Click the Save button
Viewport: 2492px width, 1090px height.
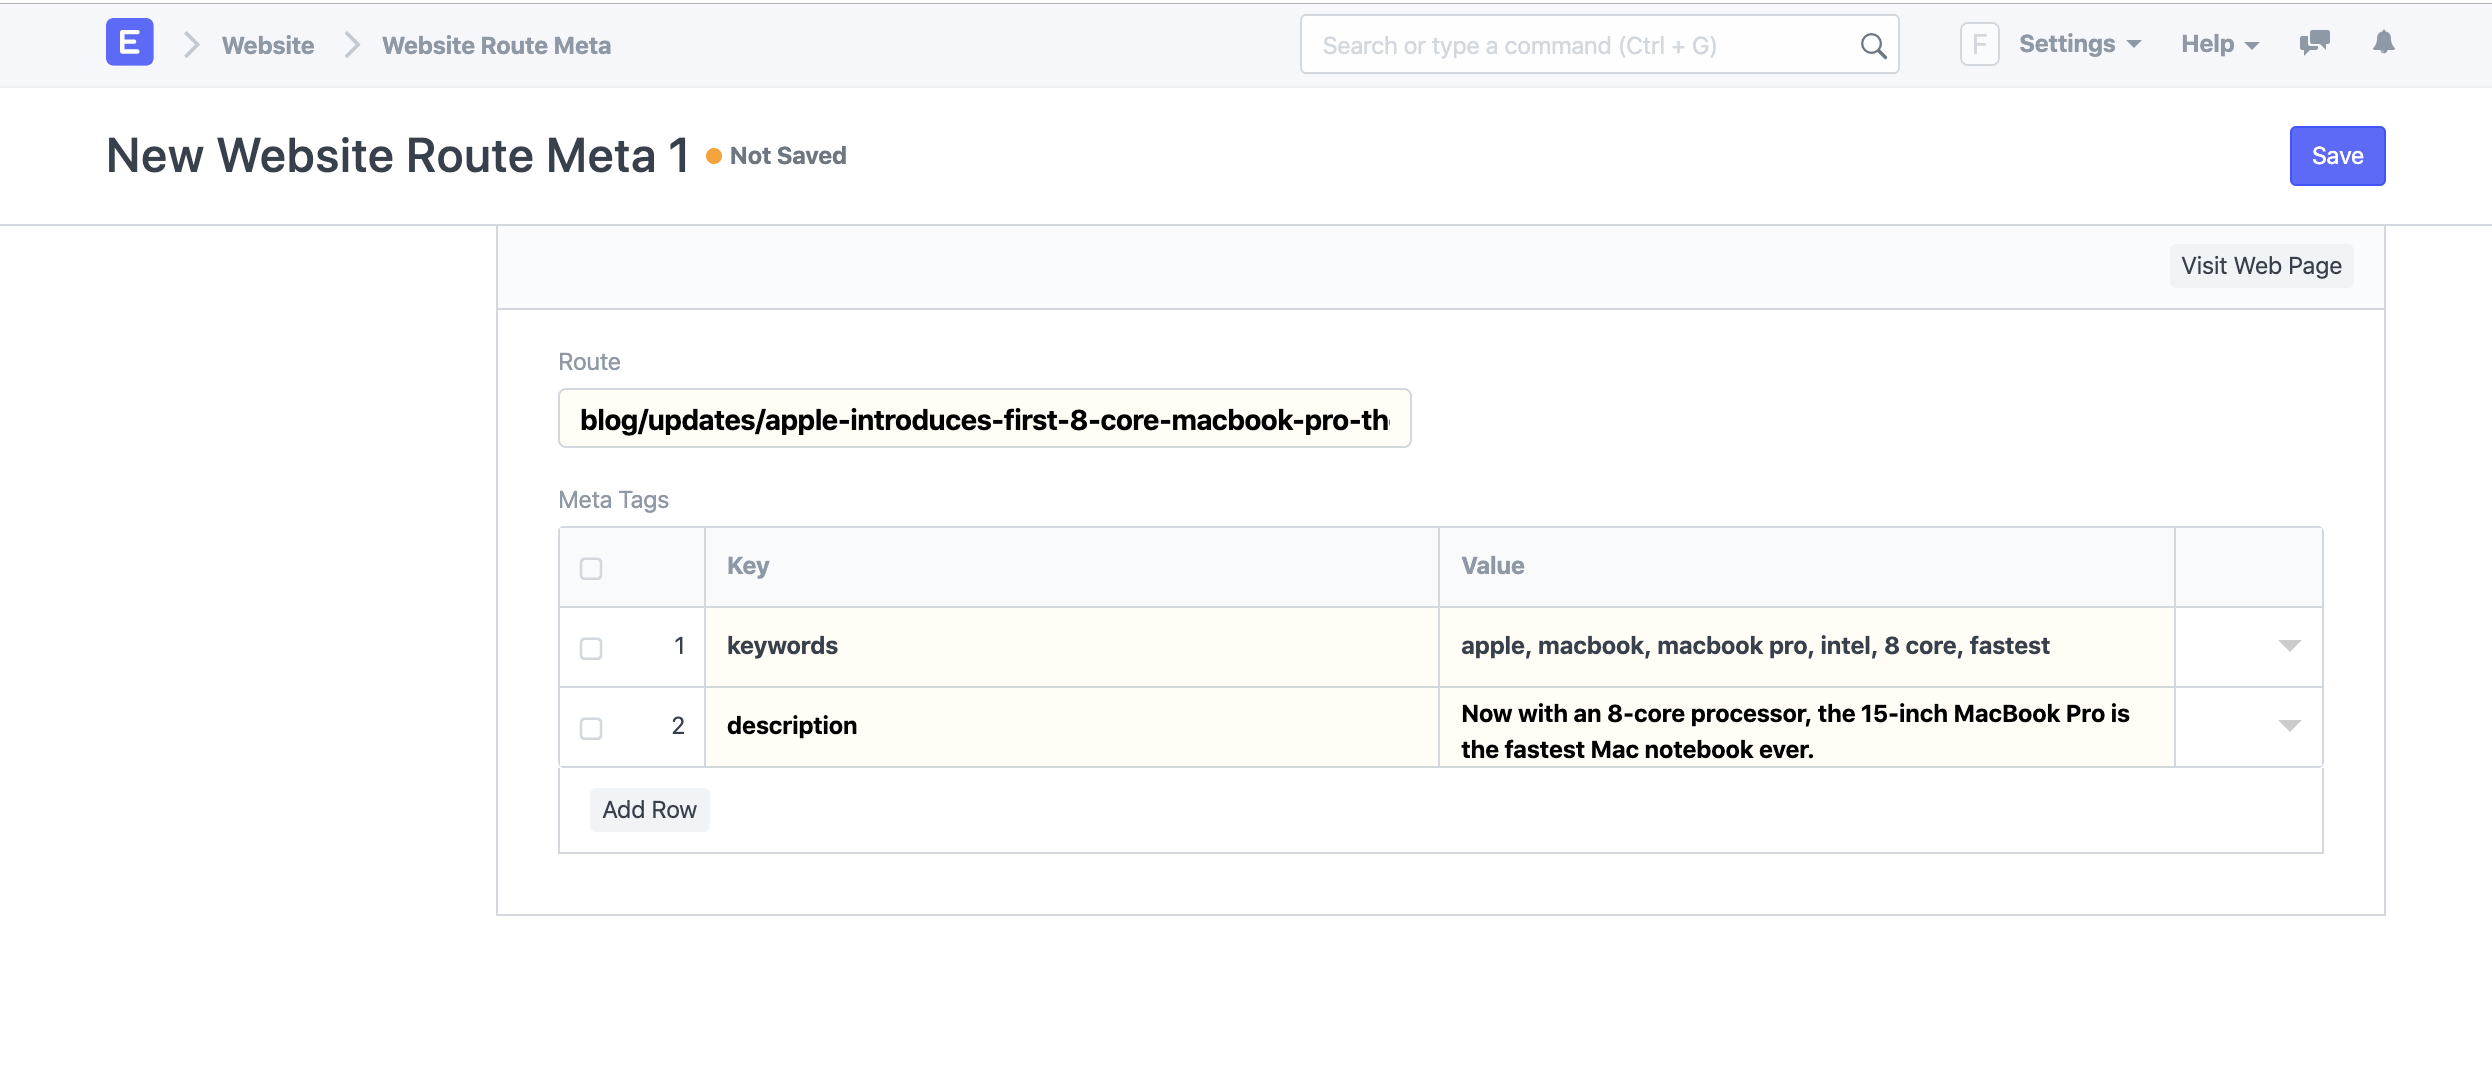click(x=2336, y=156)
